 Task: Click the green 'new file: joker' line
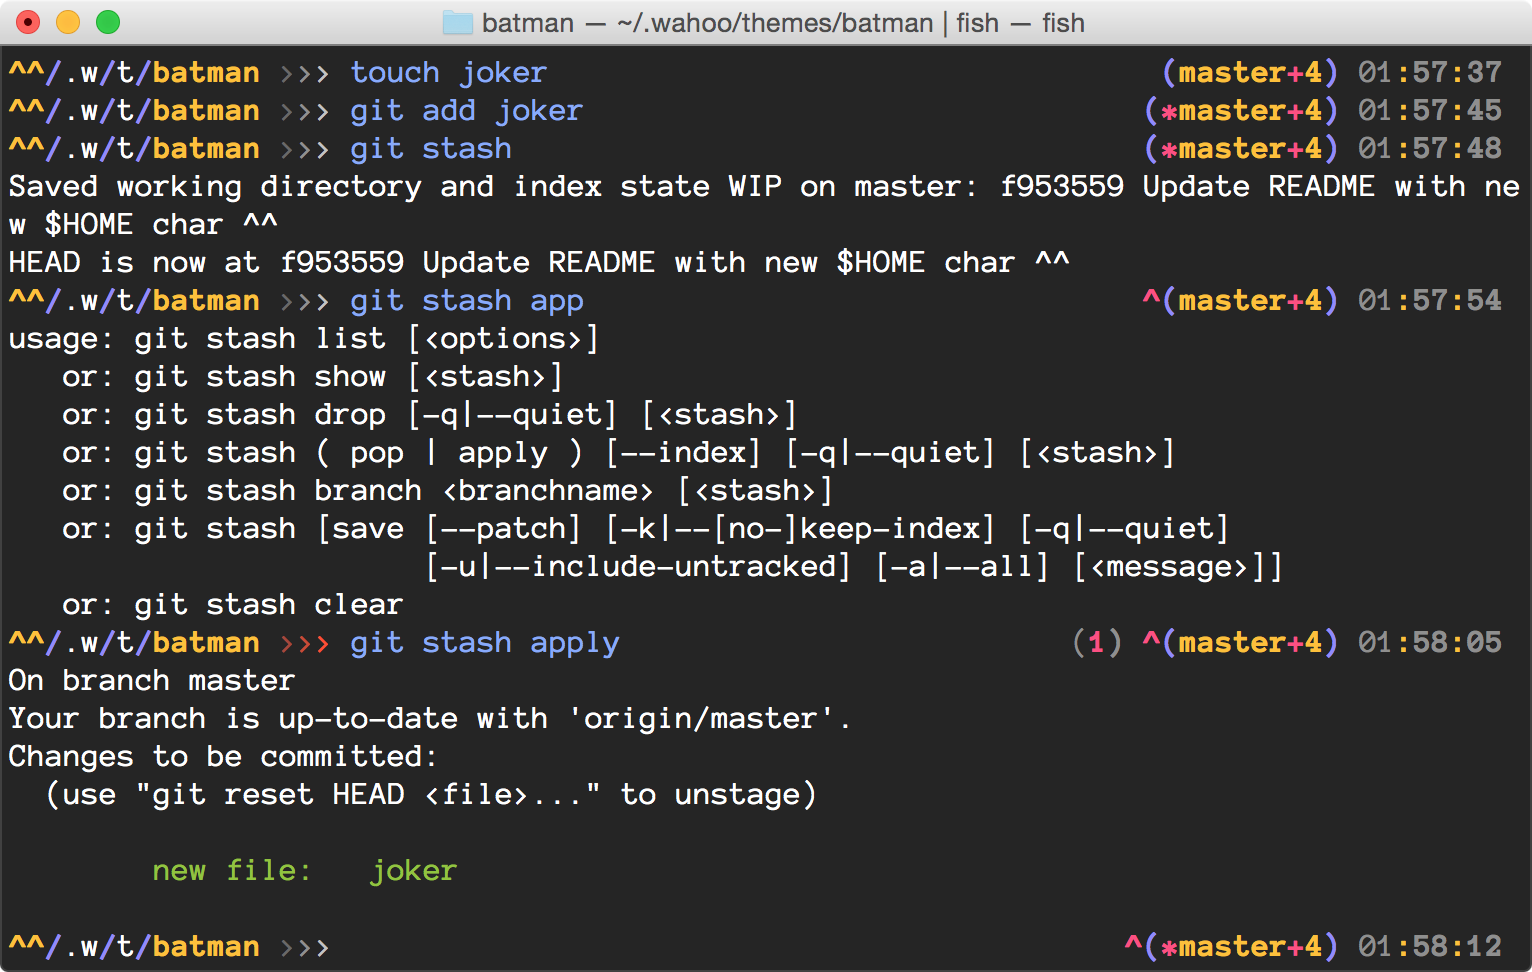tap(304, 871)
